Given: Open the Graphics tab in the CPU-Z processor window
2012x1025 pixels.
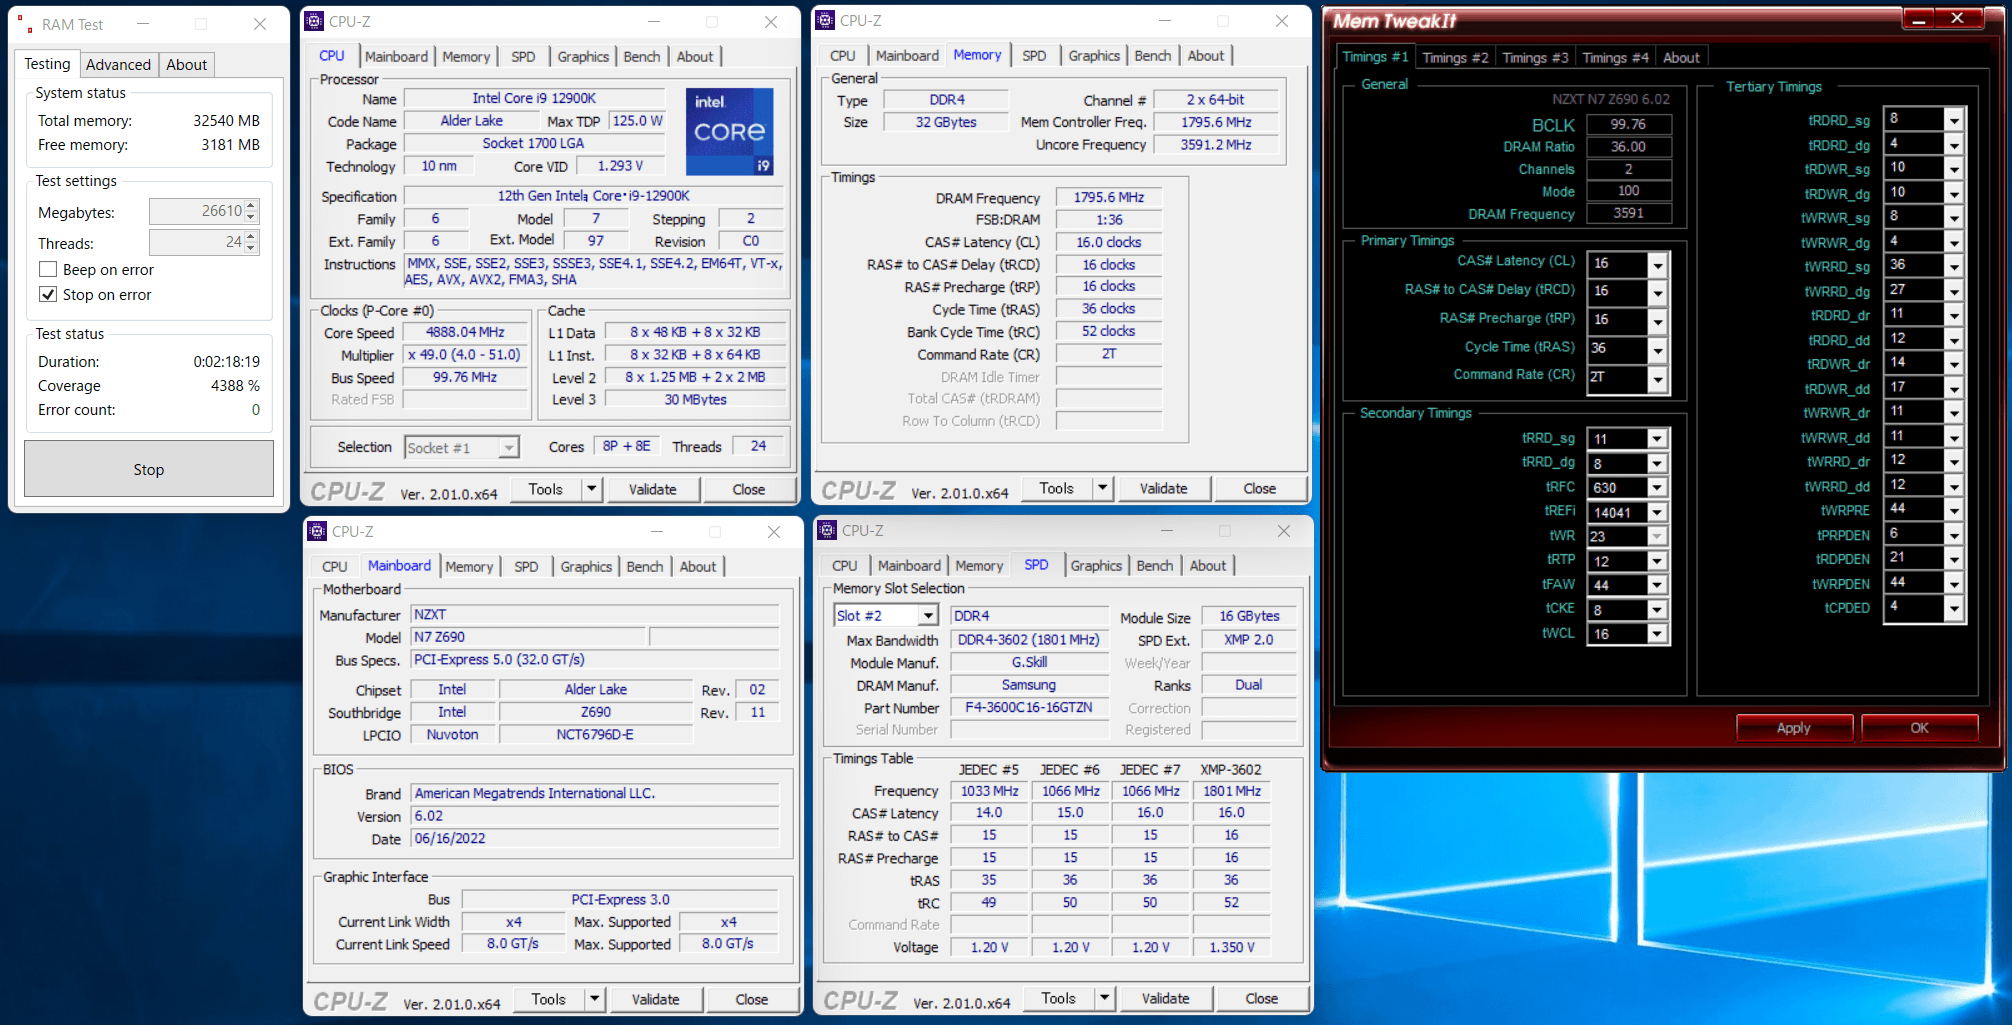Looking at the screenshot, I should [x=583, y=56].
